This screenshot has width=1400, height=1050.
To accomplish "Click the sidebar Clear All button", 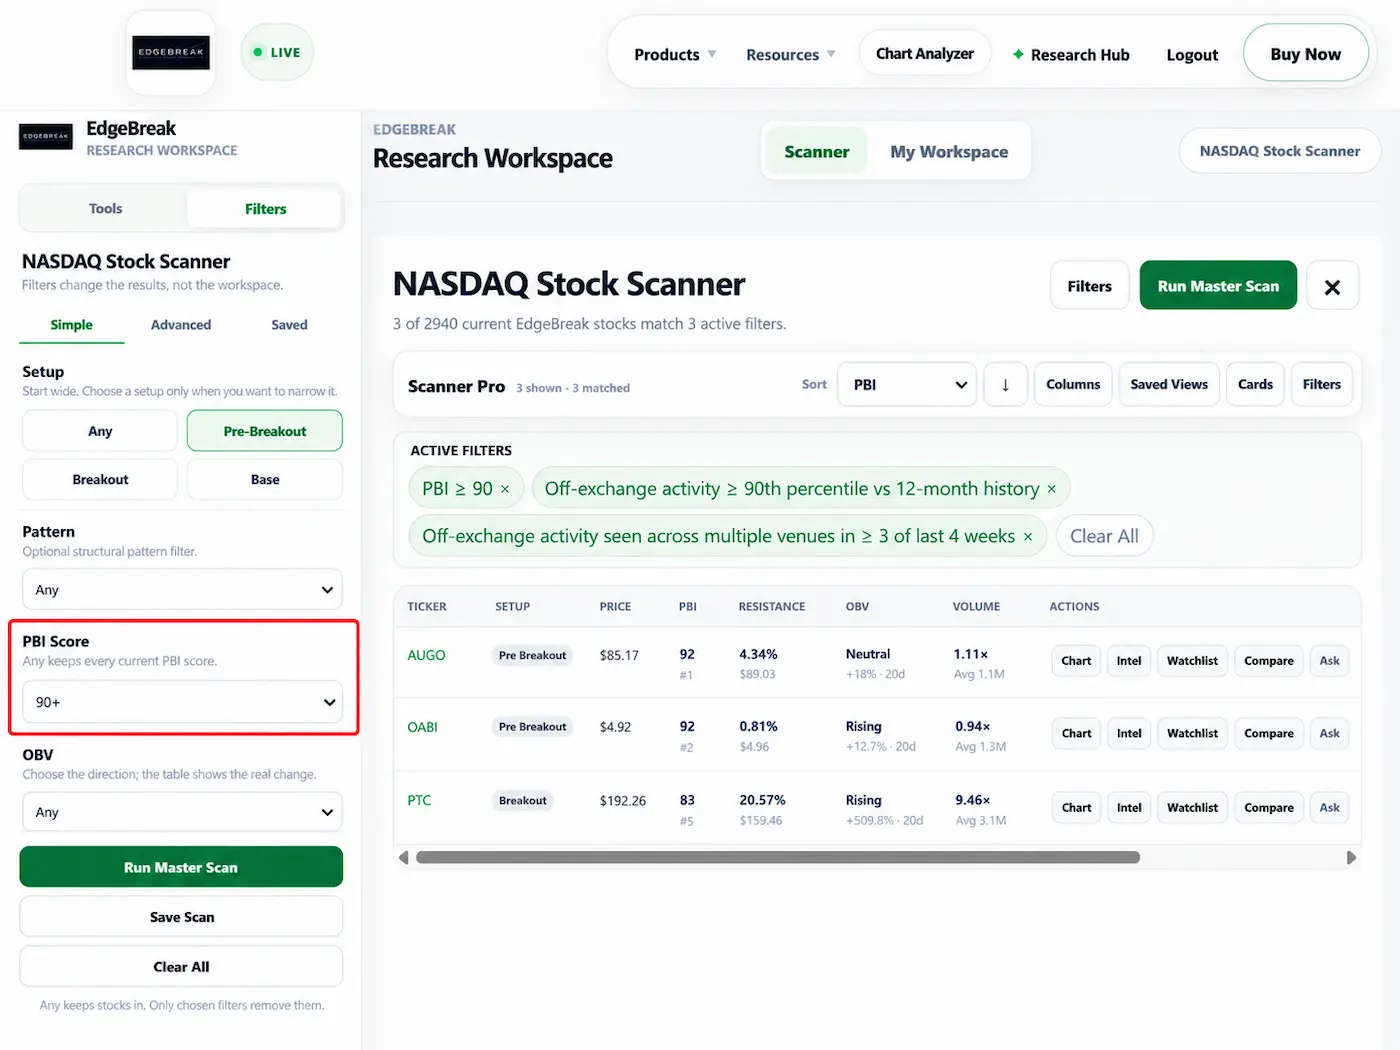I will [x=182, y=967].
